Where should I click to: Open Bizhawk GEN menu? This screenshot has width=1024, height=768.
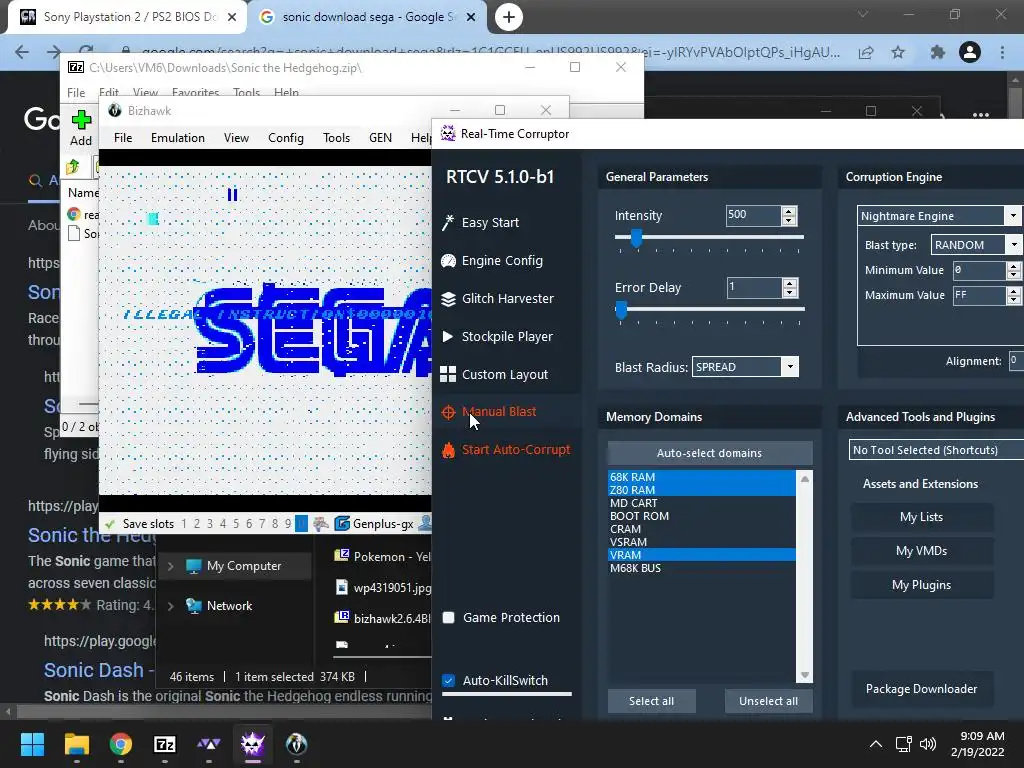point(380,138)
